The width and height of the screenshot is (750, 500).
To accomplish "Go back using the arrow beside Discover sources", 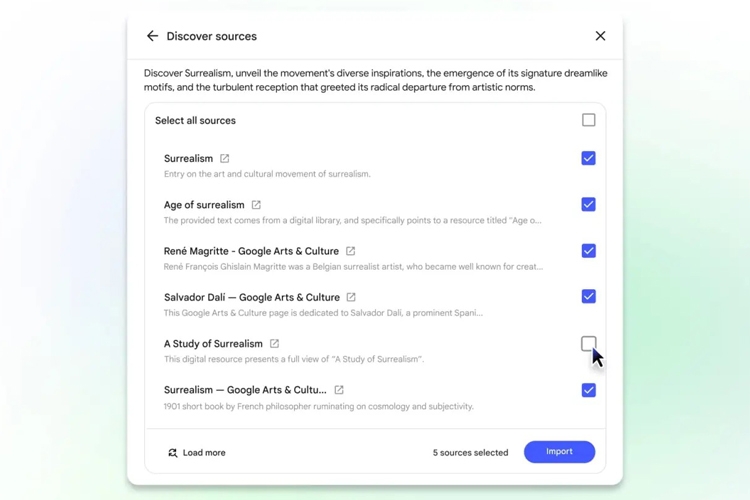I will [x=152, y=36].
